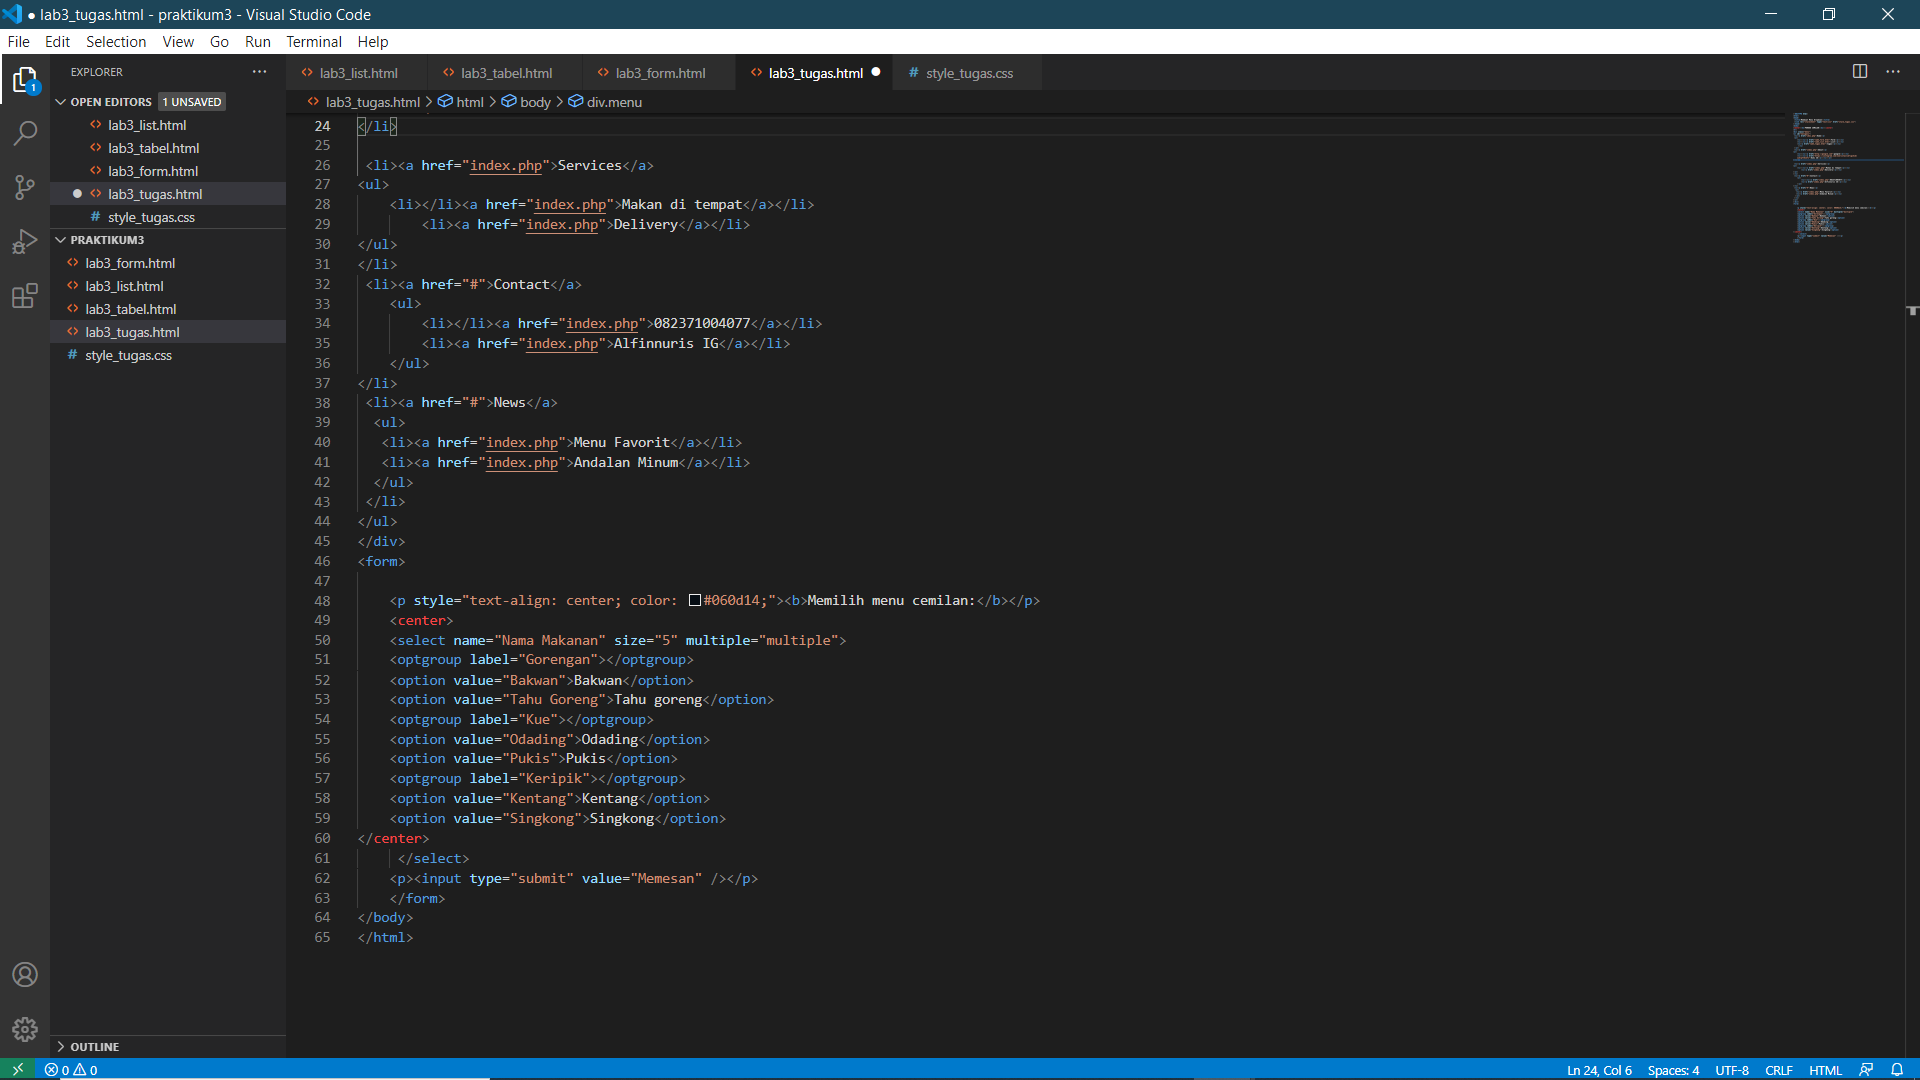Viewport: 1920px width, 1080px height.
Task: Split the editor using the layout icon
Action: click(x=1861, y=71)
